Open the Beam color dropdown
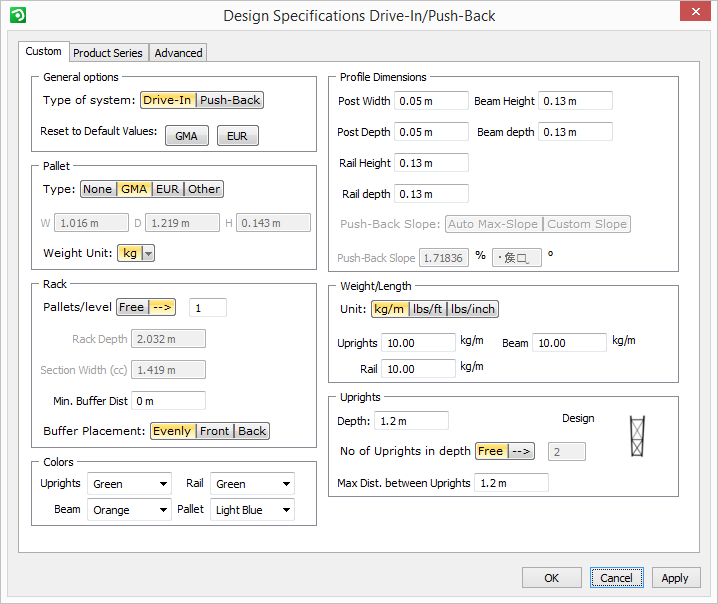This screenshot has width=718, height=604. point(129,510)
